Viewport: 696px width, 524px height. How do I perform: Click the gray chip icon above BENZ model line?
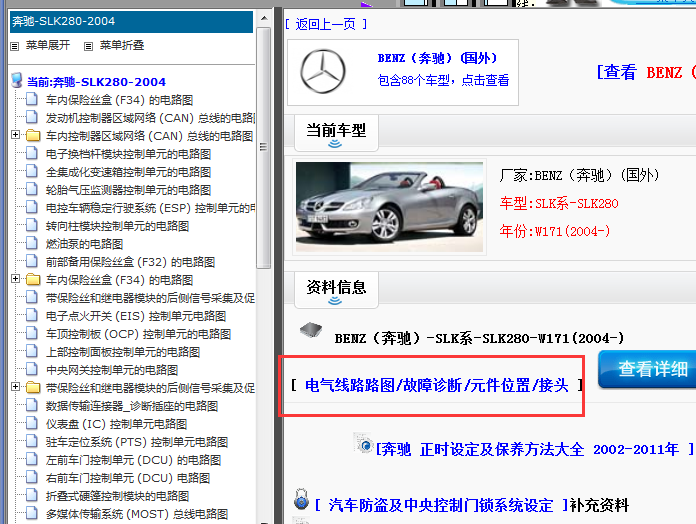coord(311,330)
